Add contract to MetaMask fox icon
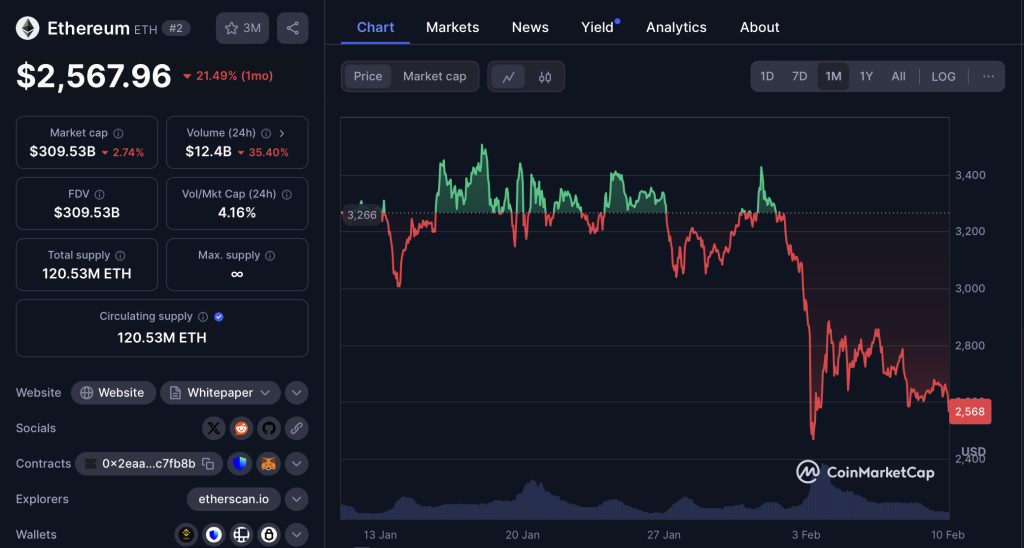Viewport: 1024px width, 548px height. 268,464
